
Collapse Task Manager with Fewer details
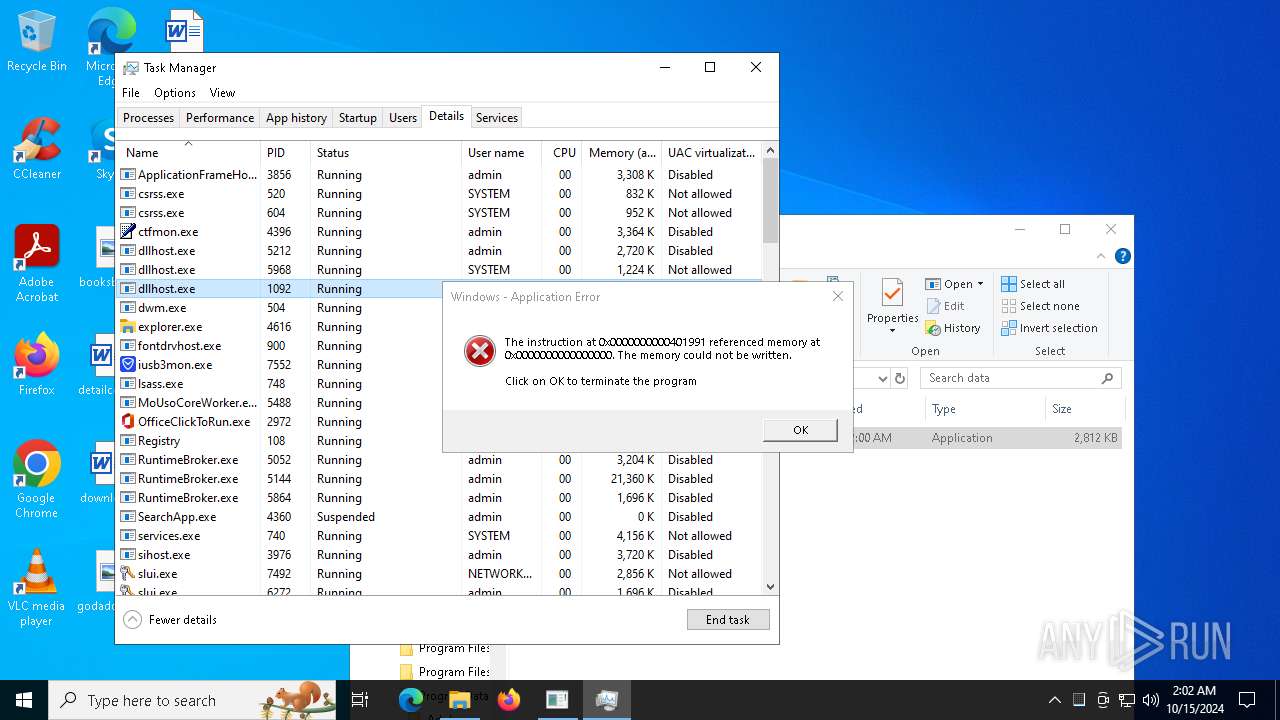[x=171, y=620]
